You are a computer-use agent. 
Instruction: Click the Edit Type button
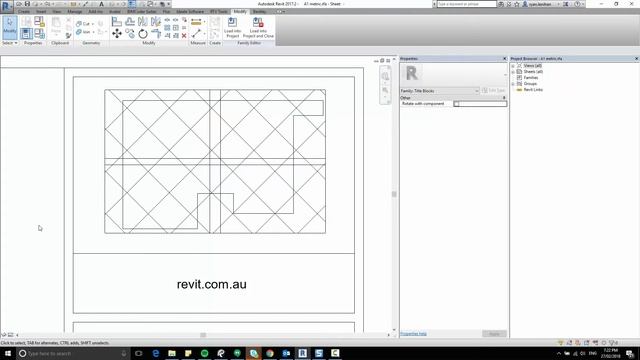493,91
